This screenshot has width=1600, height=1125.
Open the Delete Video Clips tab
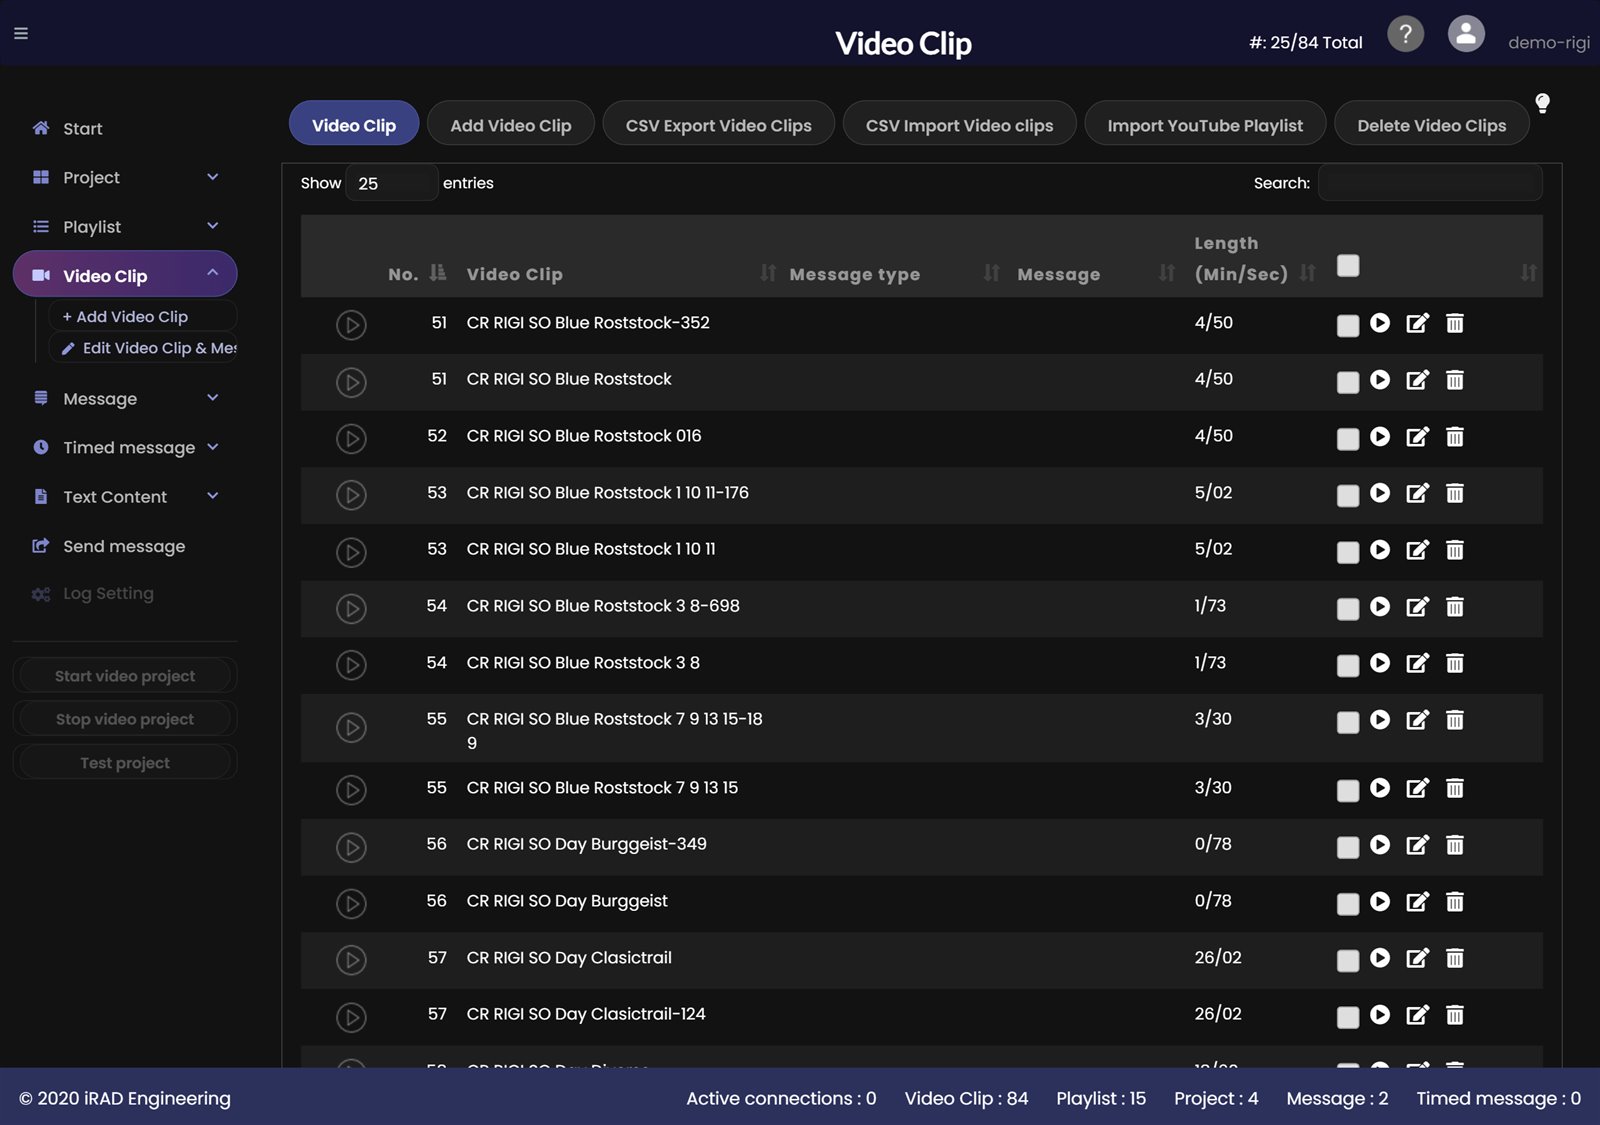1431,124
